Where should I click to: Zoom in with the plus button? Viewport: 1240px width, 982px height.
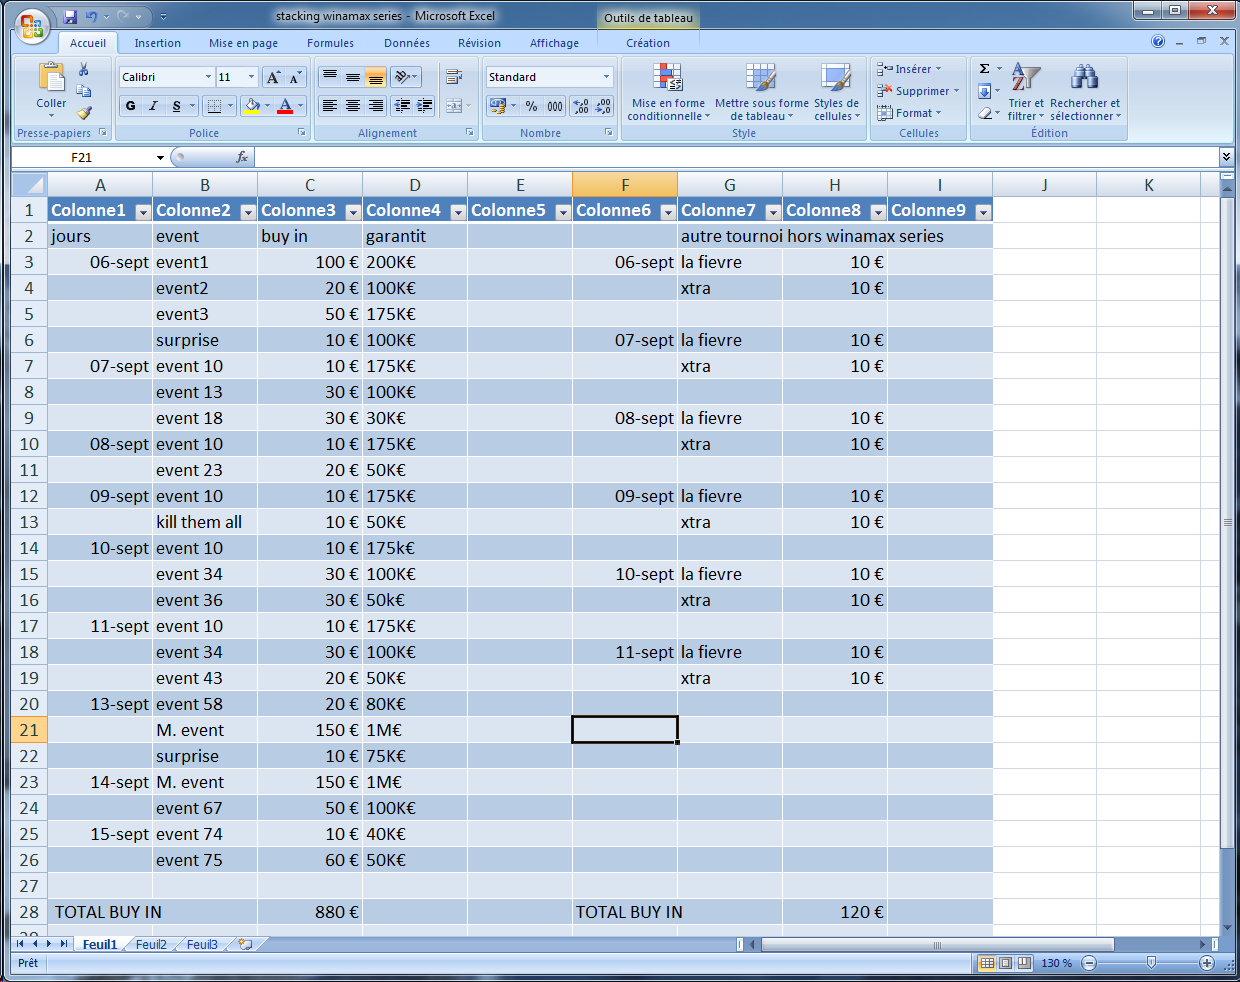click(1207, 963)
